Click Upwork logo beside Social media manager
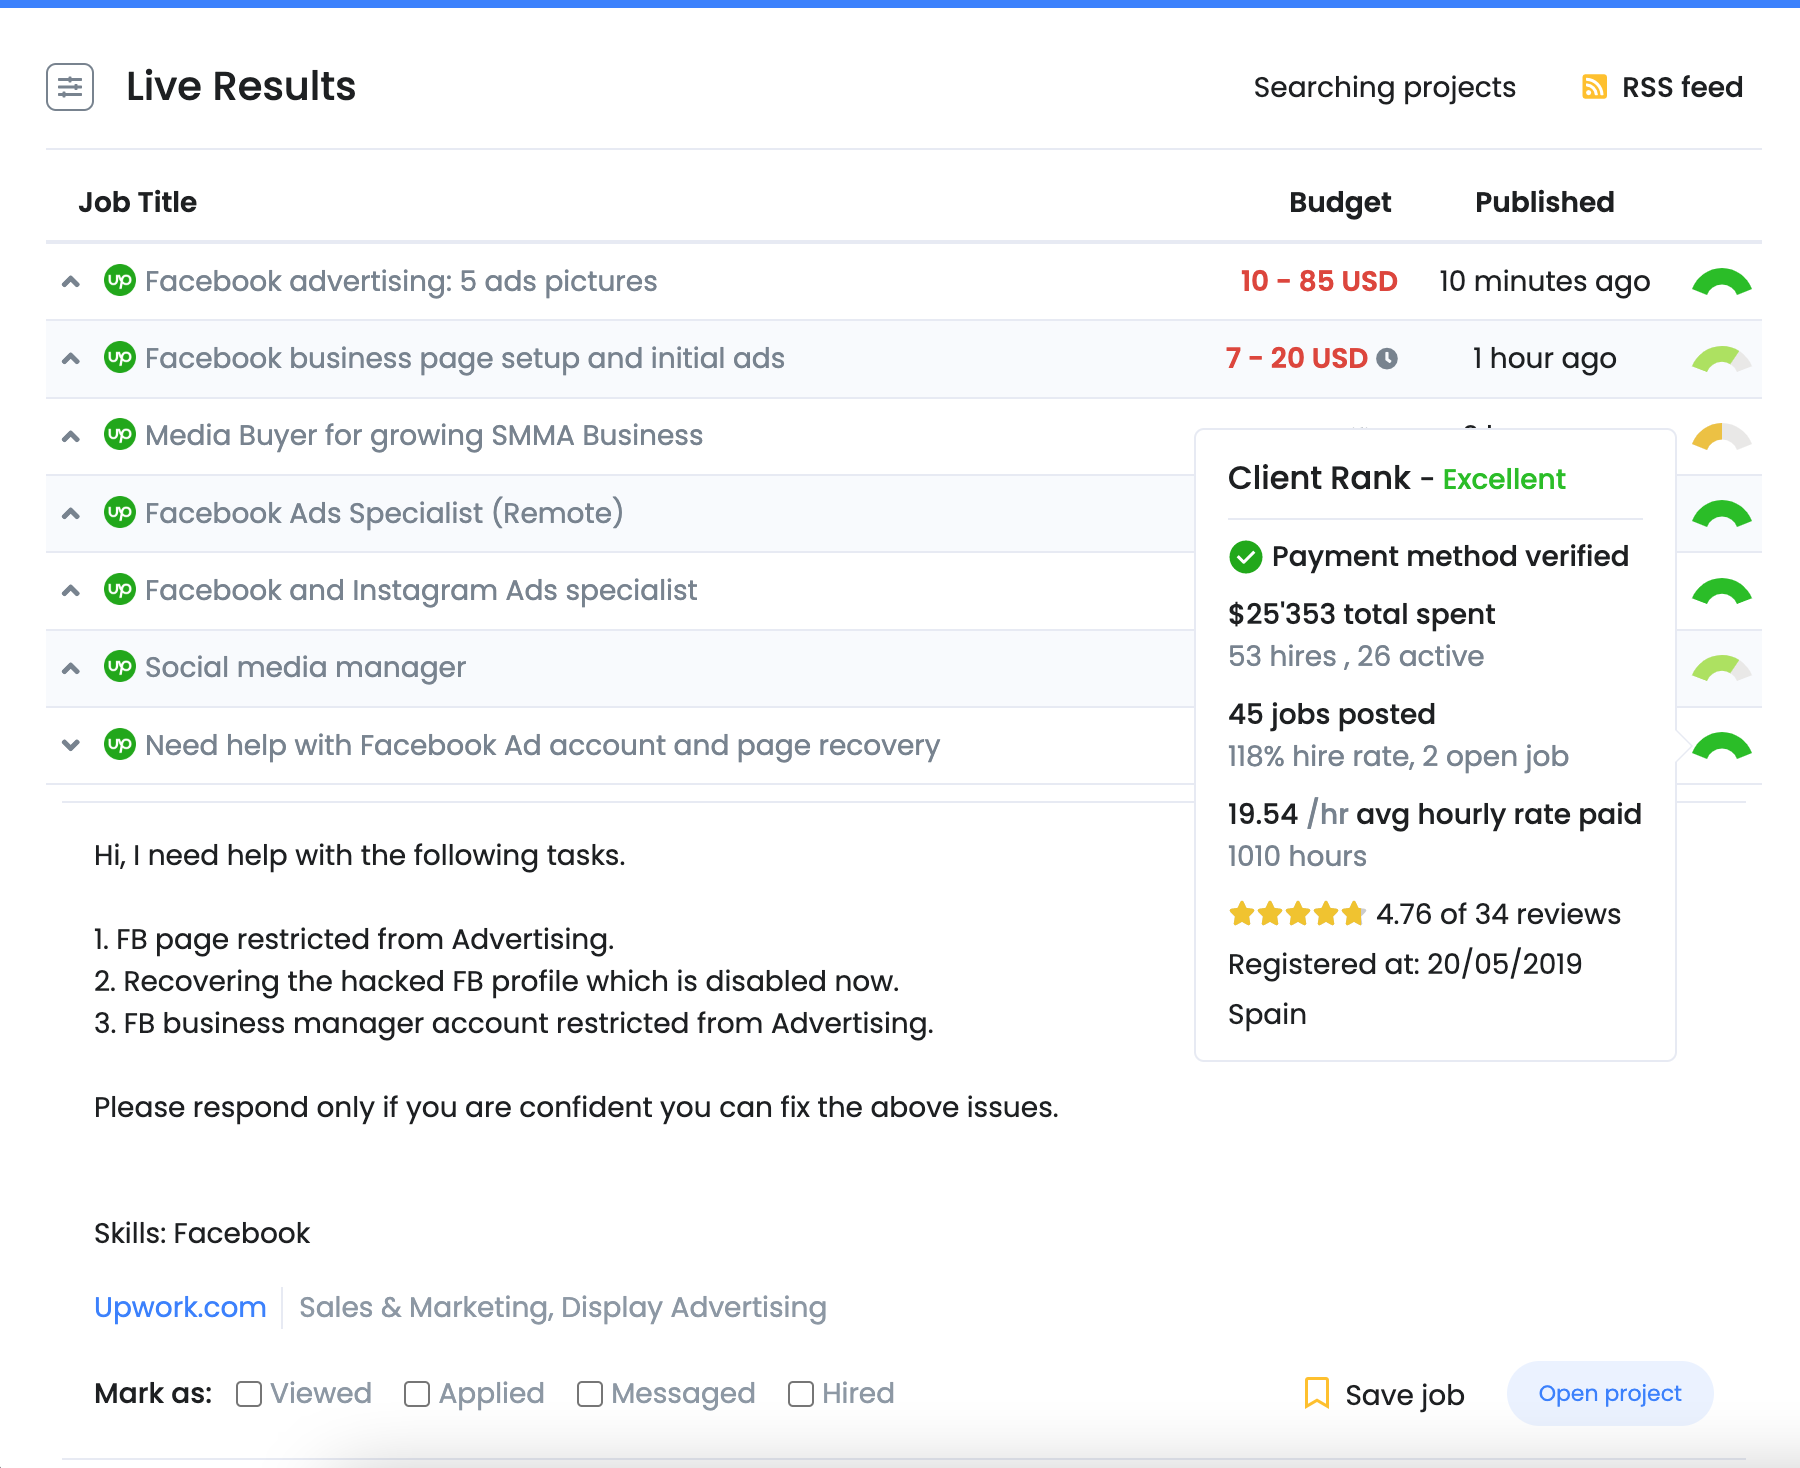The width and height of the screenshot is (1800, 1468). (120, 667)
